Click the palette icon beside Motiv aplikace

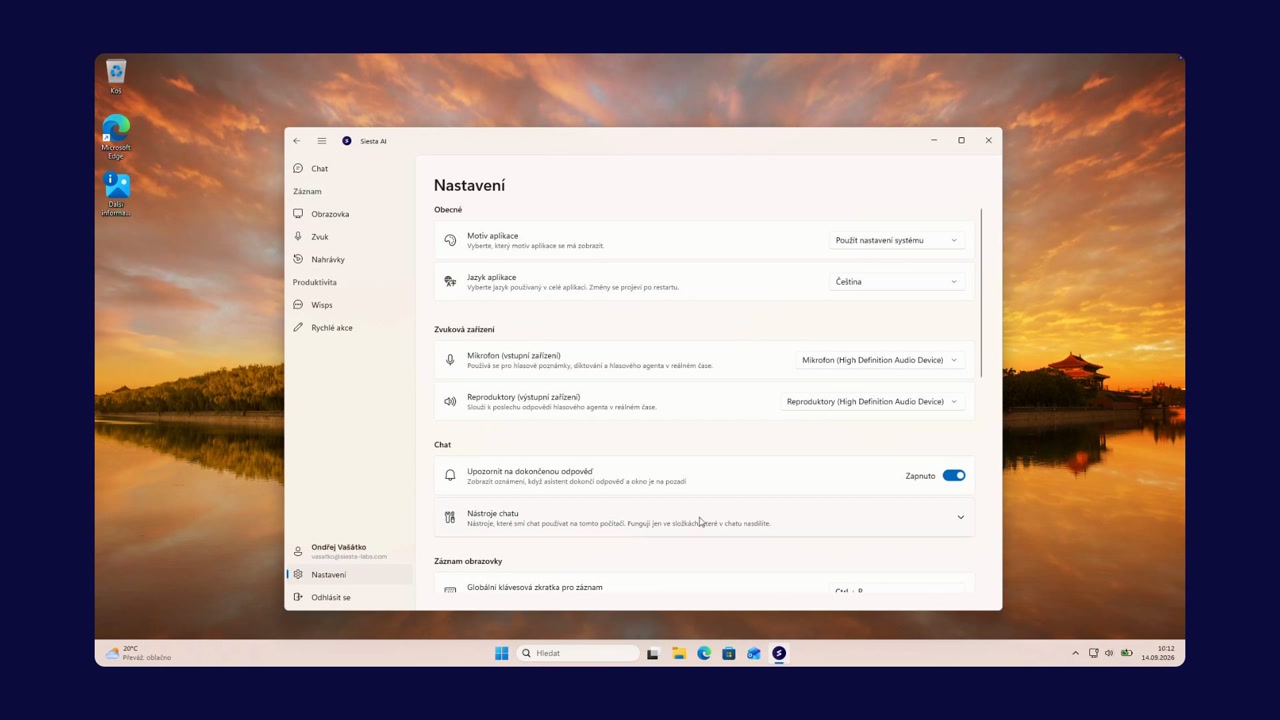tap(450, 240)
